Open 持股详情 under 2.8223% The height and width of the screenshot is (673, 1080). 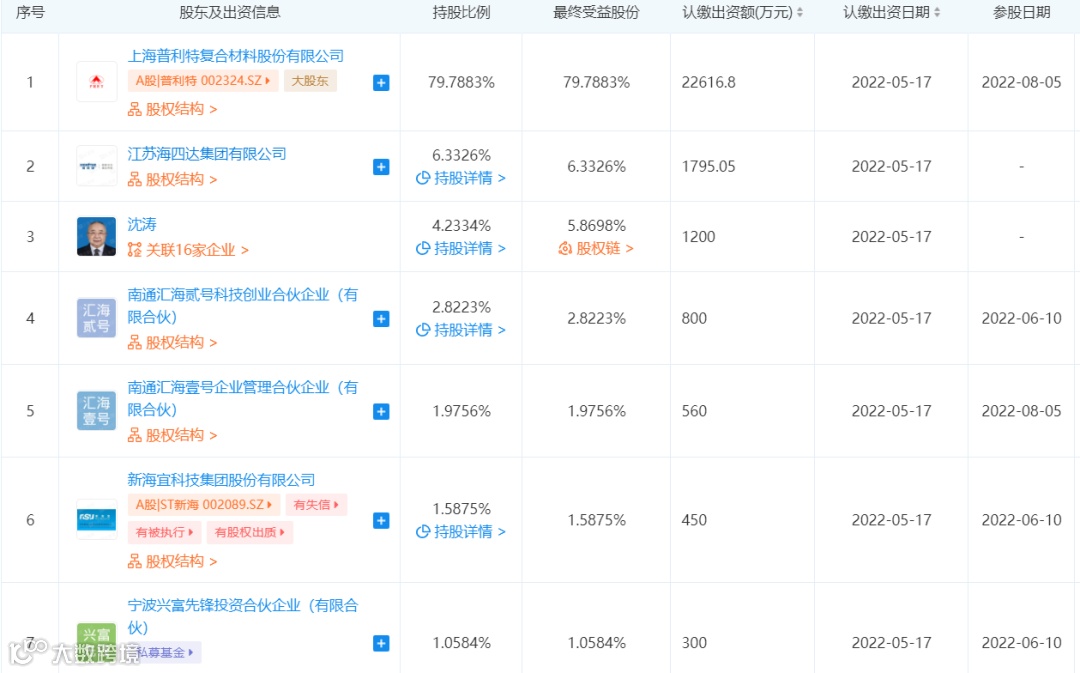[461, 331]
